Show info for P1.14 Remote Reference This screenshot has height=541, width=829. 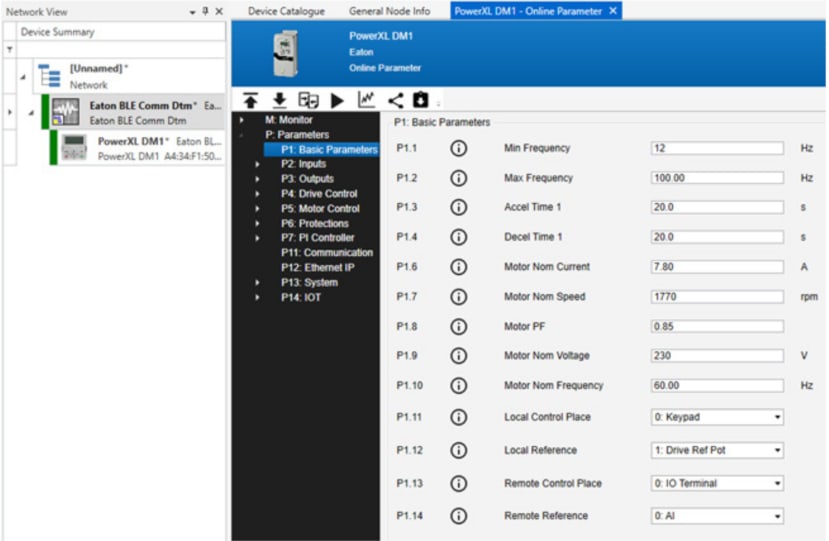pyautogui.click(x=459, y=516)
